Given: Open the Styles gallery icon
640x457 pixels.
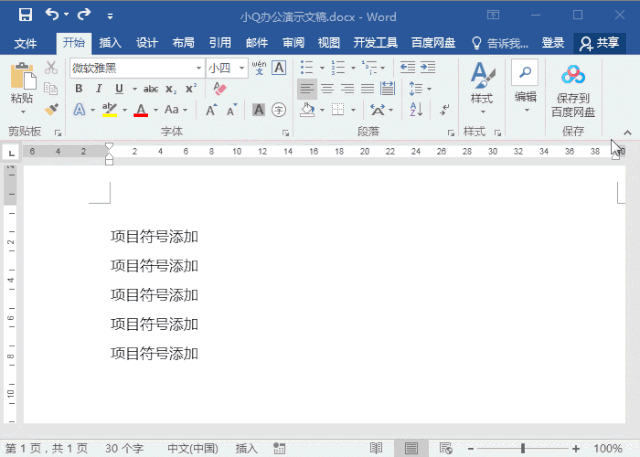Looking at the screenshot, I should click(482, 75).
